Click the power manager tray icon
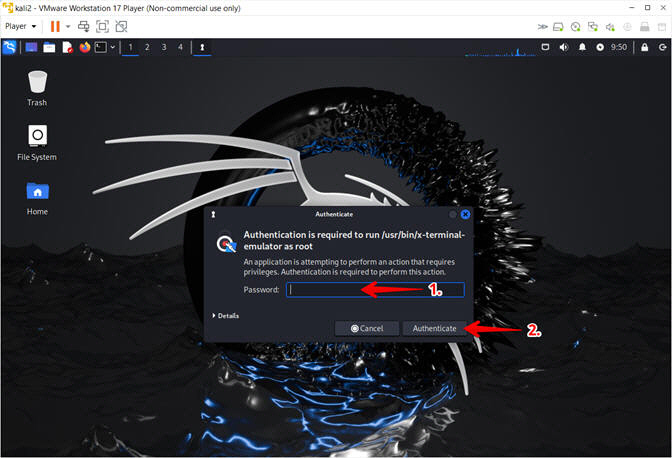The height and width of the screenshot is (458, 672). pos(600,47)
